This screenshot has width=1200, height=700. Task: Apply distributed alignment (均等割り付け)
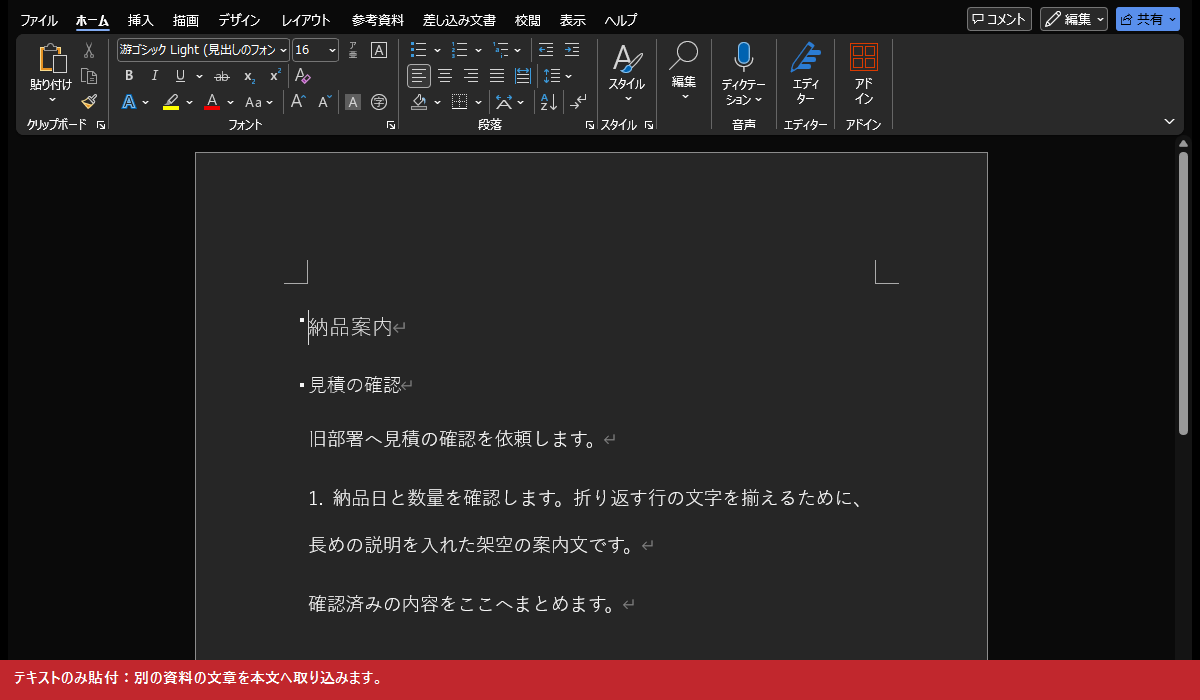(522, 76)
